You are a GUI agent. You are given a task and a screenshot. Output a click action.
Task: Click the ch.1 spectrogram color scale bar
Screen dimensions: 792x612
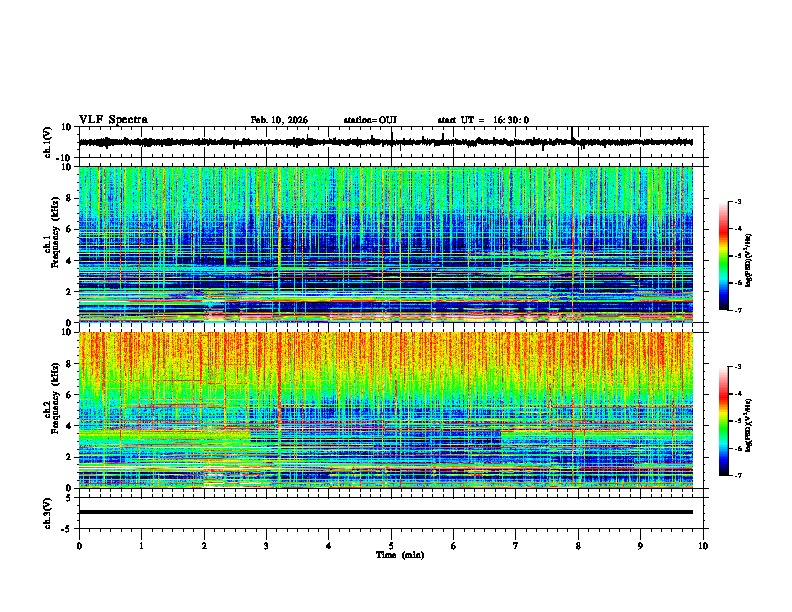coord(724,256)
